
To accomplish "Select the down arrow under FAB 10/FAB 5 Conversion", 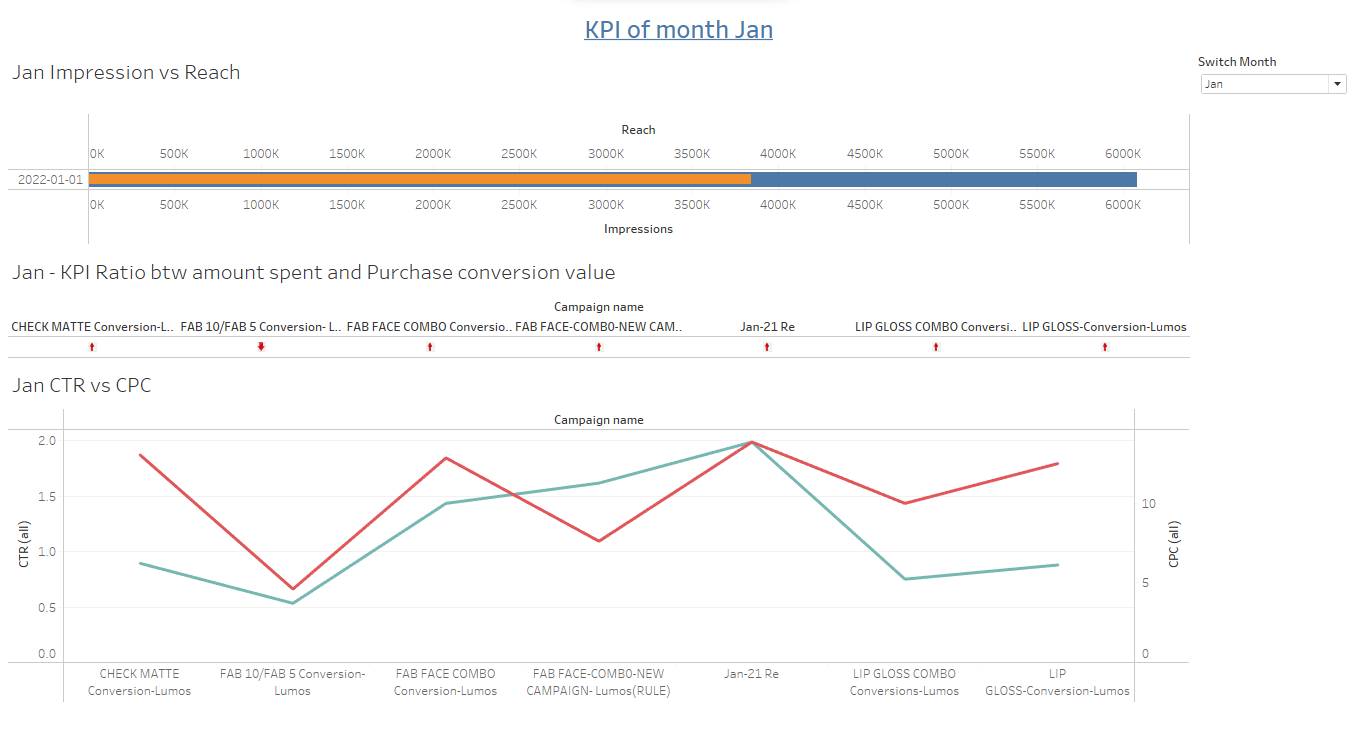I will point(259,346).
